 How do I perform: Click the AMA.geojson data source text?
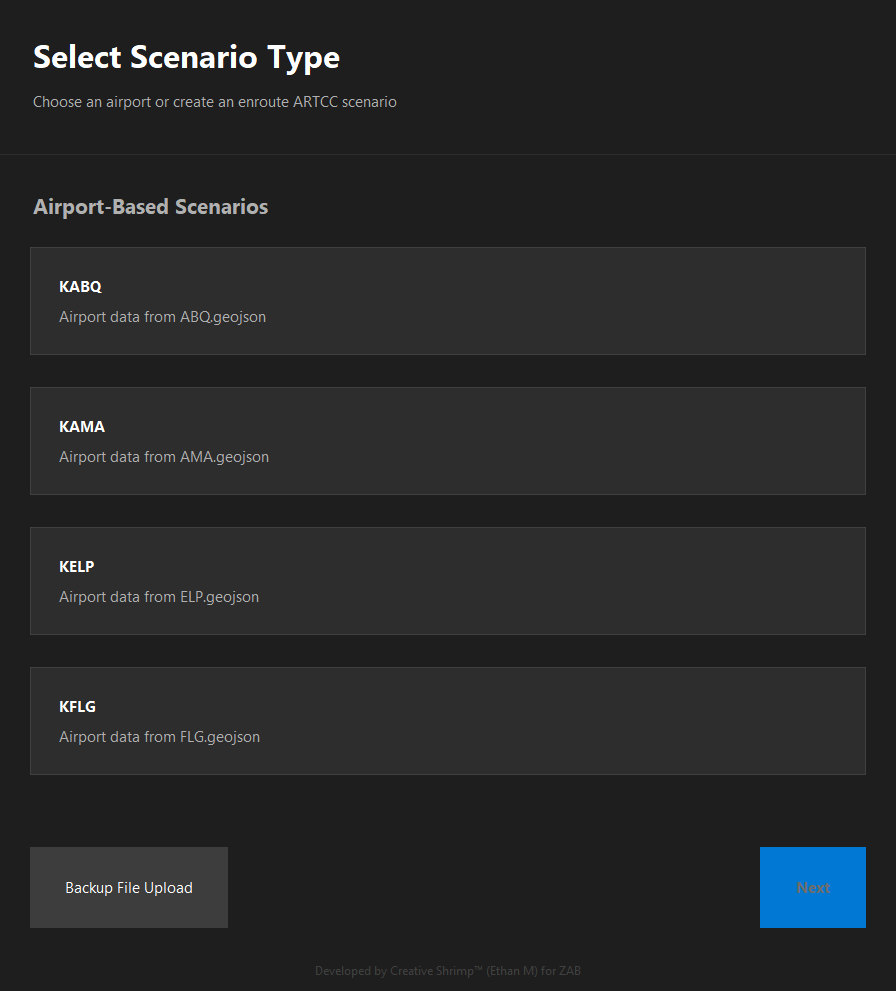coord(163,456)
